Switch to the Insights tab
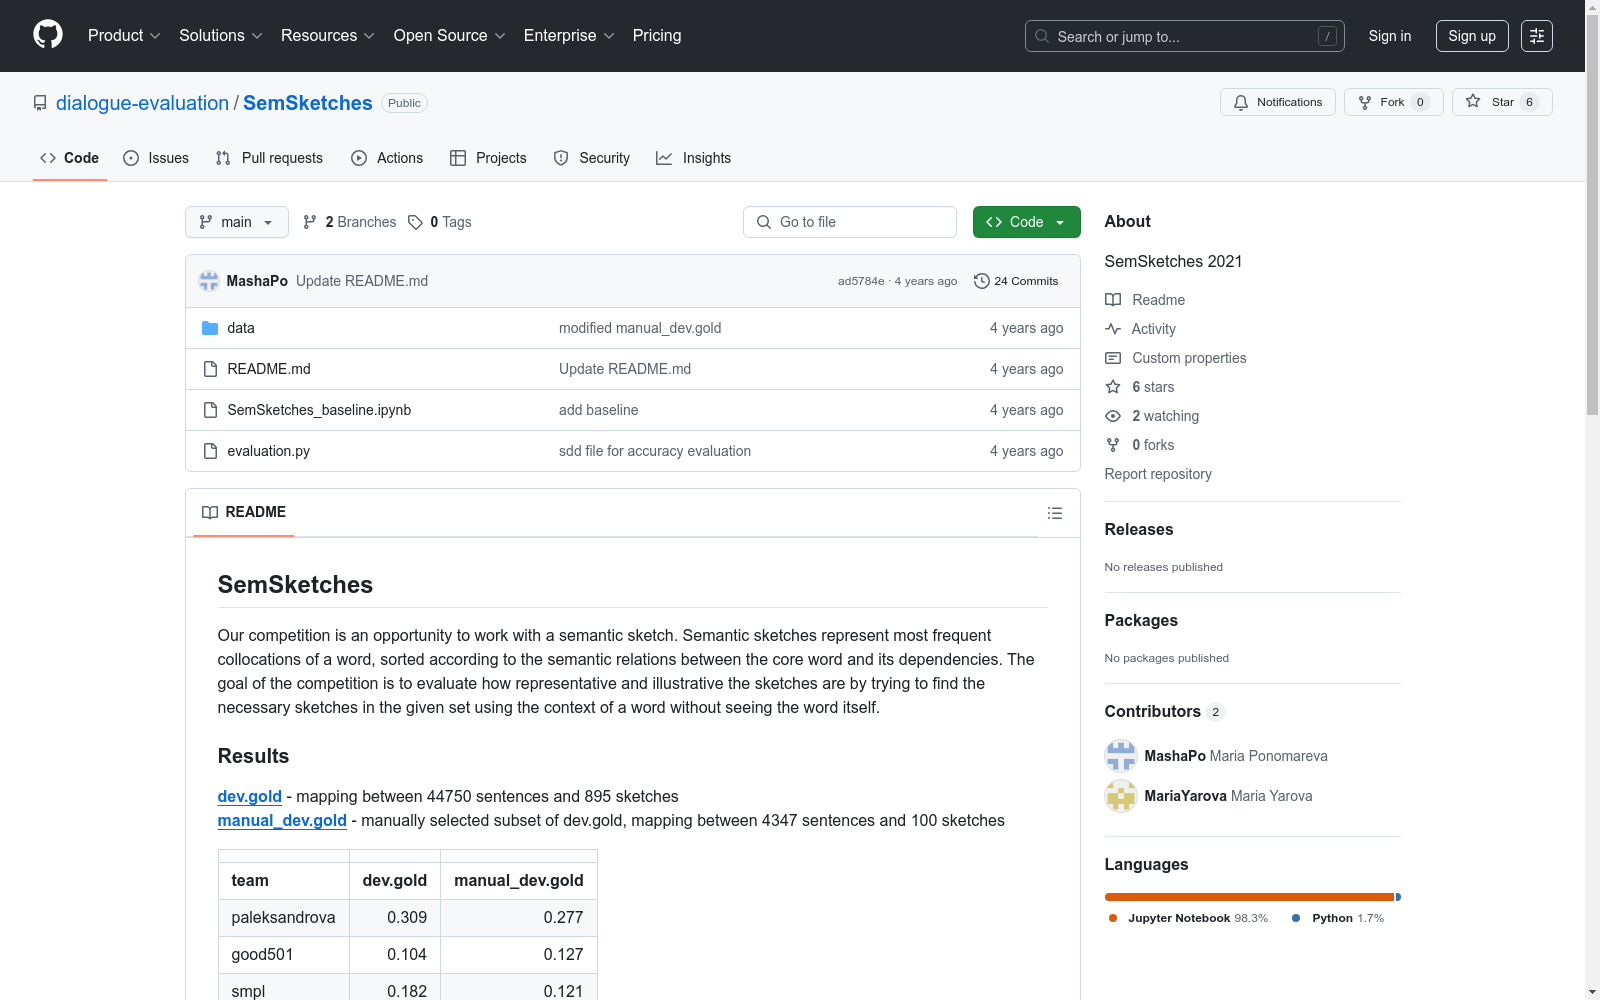1600x1000 pixels. 694,158
